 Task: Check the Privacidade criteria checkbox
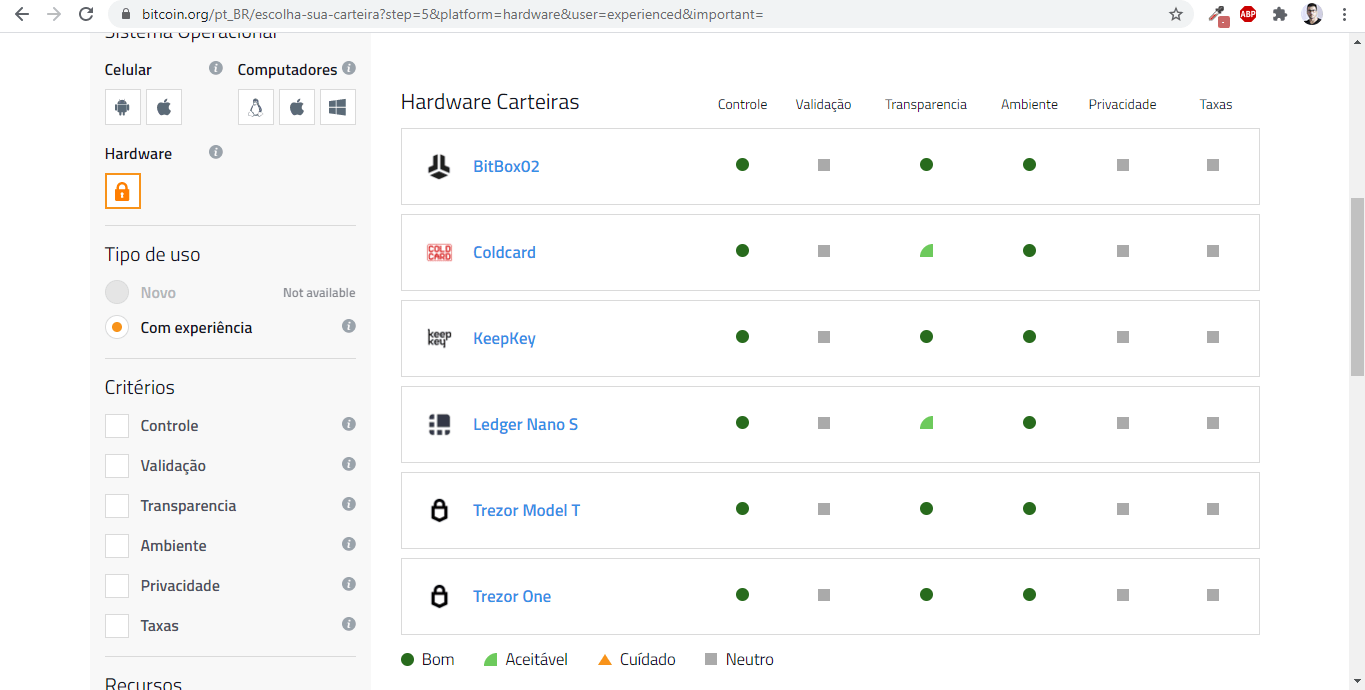point(117,586)
